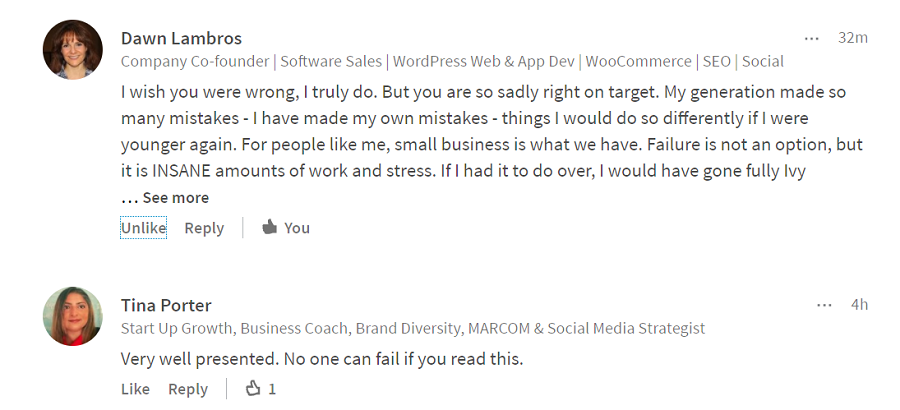Reply to Dawn Lambros's comment

click(204, 228)
